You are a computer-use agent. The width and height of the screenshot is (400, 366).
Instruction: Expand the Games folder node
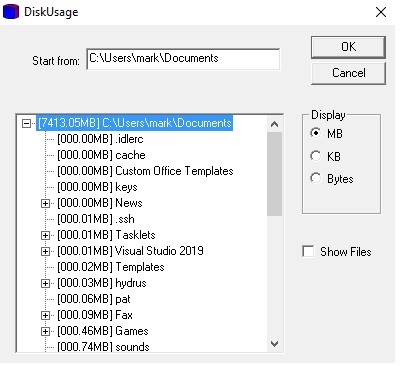coord(45,331)
